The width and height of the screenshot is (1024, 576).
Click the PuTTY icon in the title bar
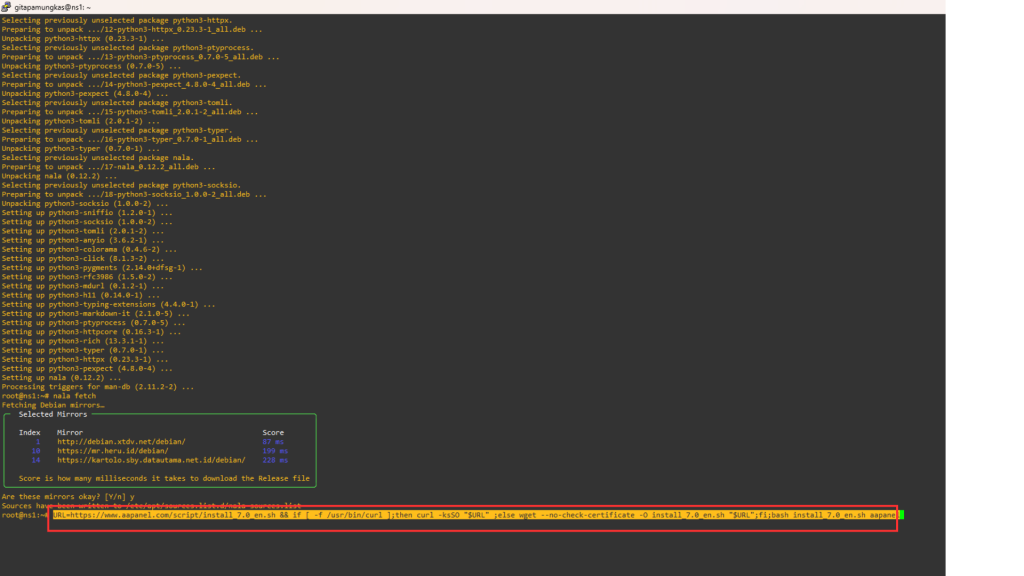(x=7, y=6)
